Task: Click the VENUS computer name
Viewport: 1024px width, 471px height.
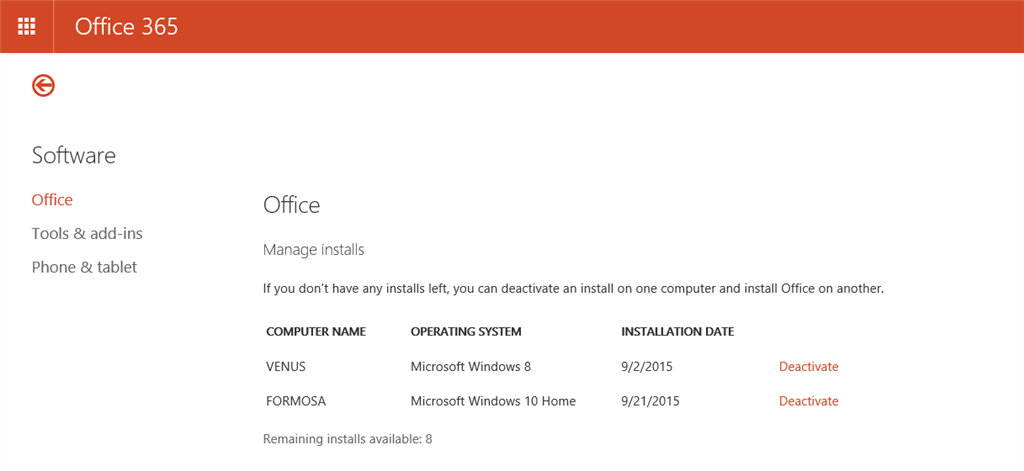Action: (286, 366)
